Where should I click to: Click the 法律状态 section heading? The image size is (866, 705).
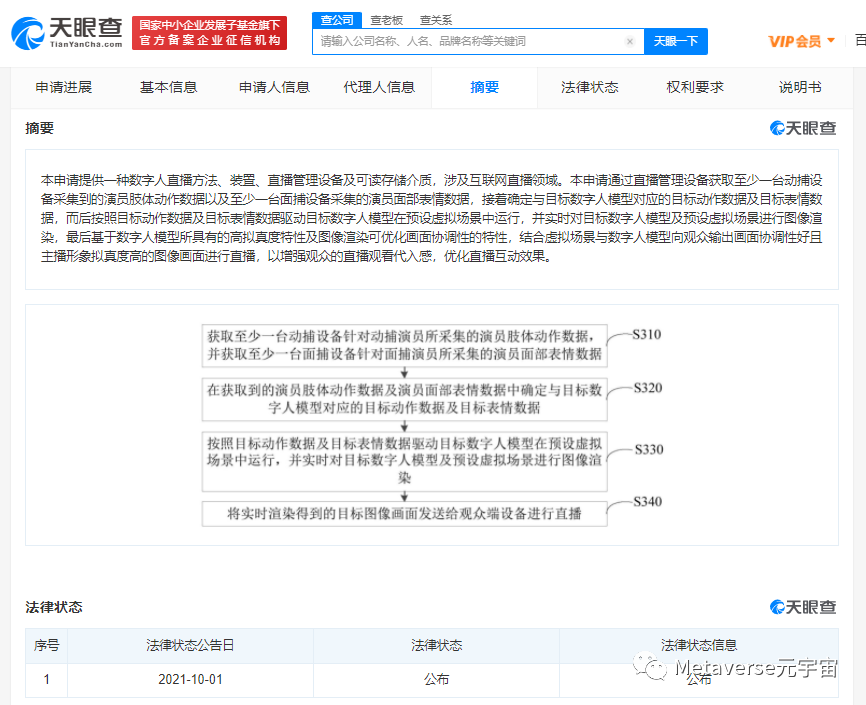(54, 607)
